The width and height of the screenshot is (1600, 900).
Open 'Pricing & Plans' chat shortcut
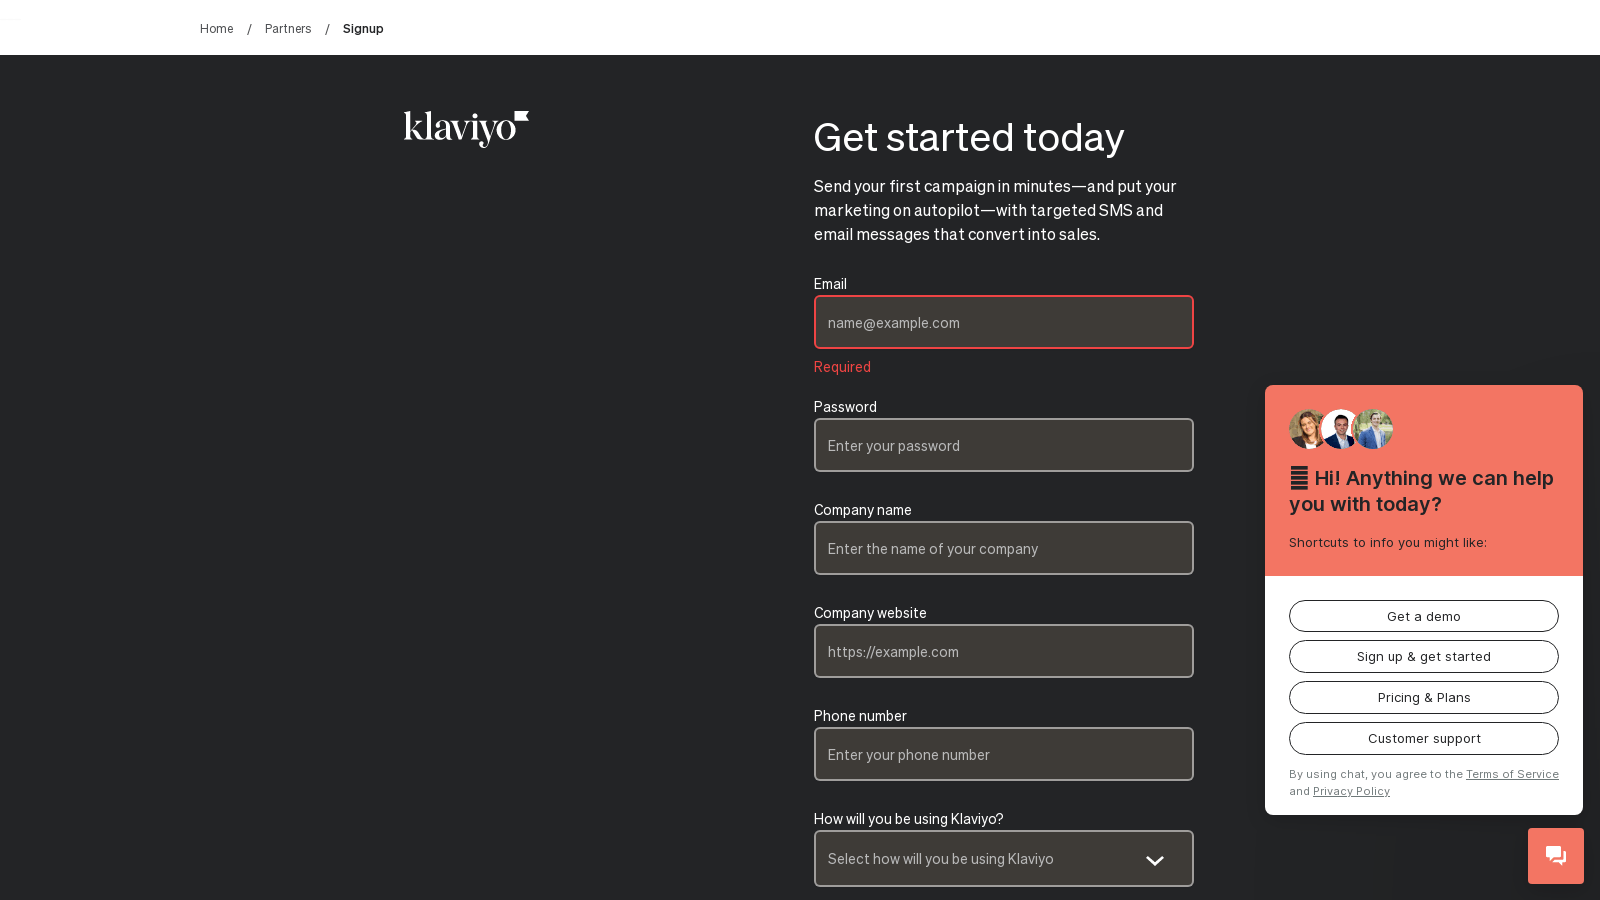(1424, 698)
